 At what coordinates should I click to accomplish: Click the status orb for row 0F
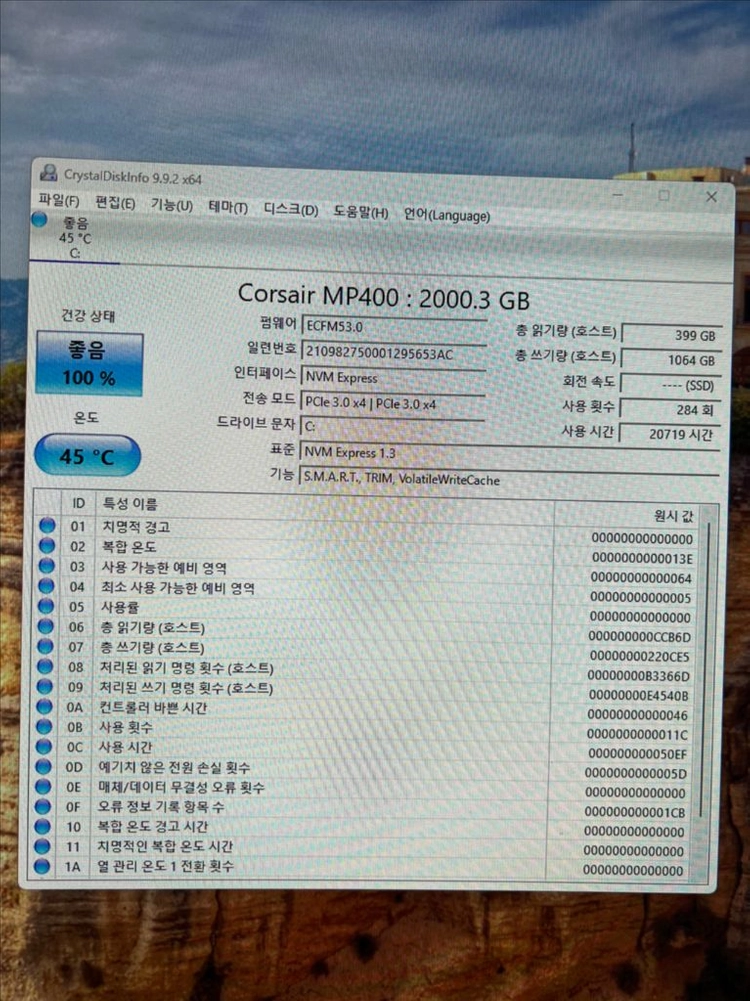[43, 806]
